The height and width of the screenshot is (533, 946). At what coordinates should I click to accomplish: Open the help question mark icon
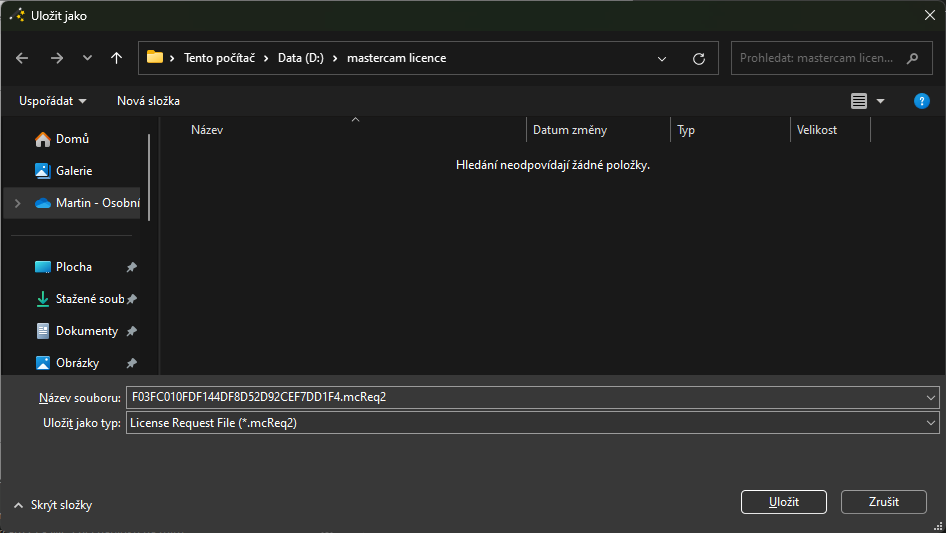[922, 101]
